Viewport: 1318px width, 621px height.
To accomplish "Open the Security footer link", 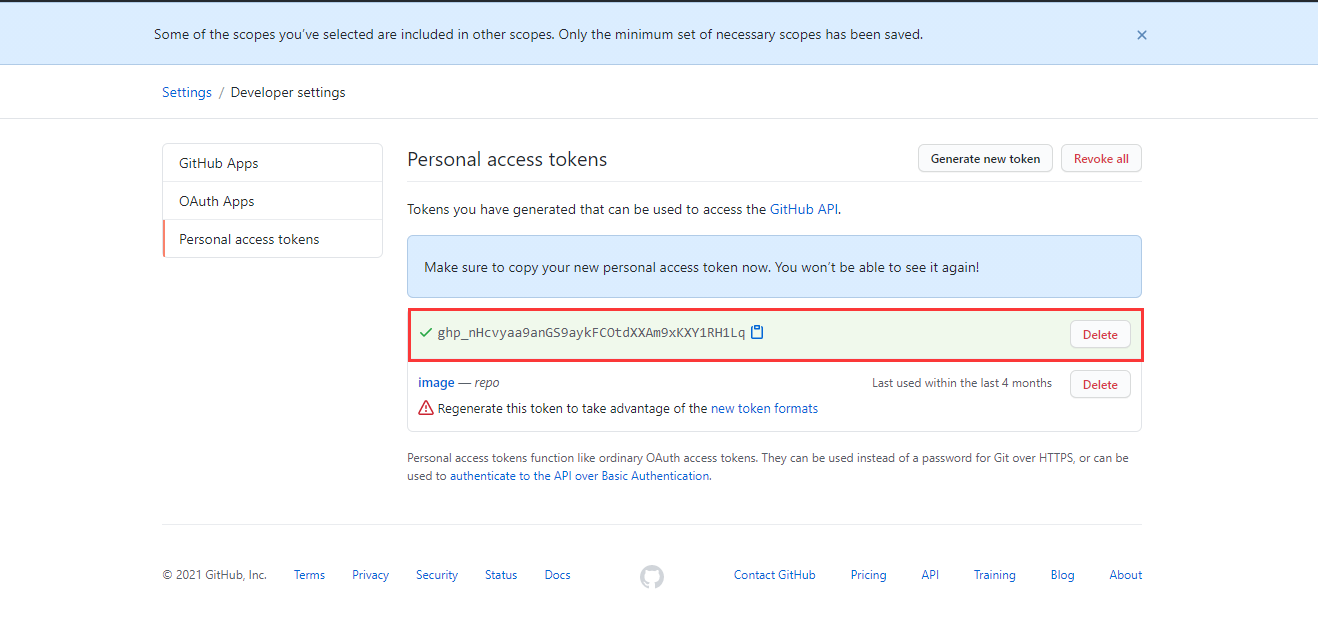I will pos(437,575).
